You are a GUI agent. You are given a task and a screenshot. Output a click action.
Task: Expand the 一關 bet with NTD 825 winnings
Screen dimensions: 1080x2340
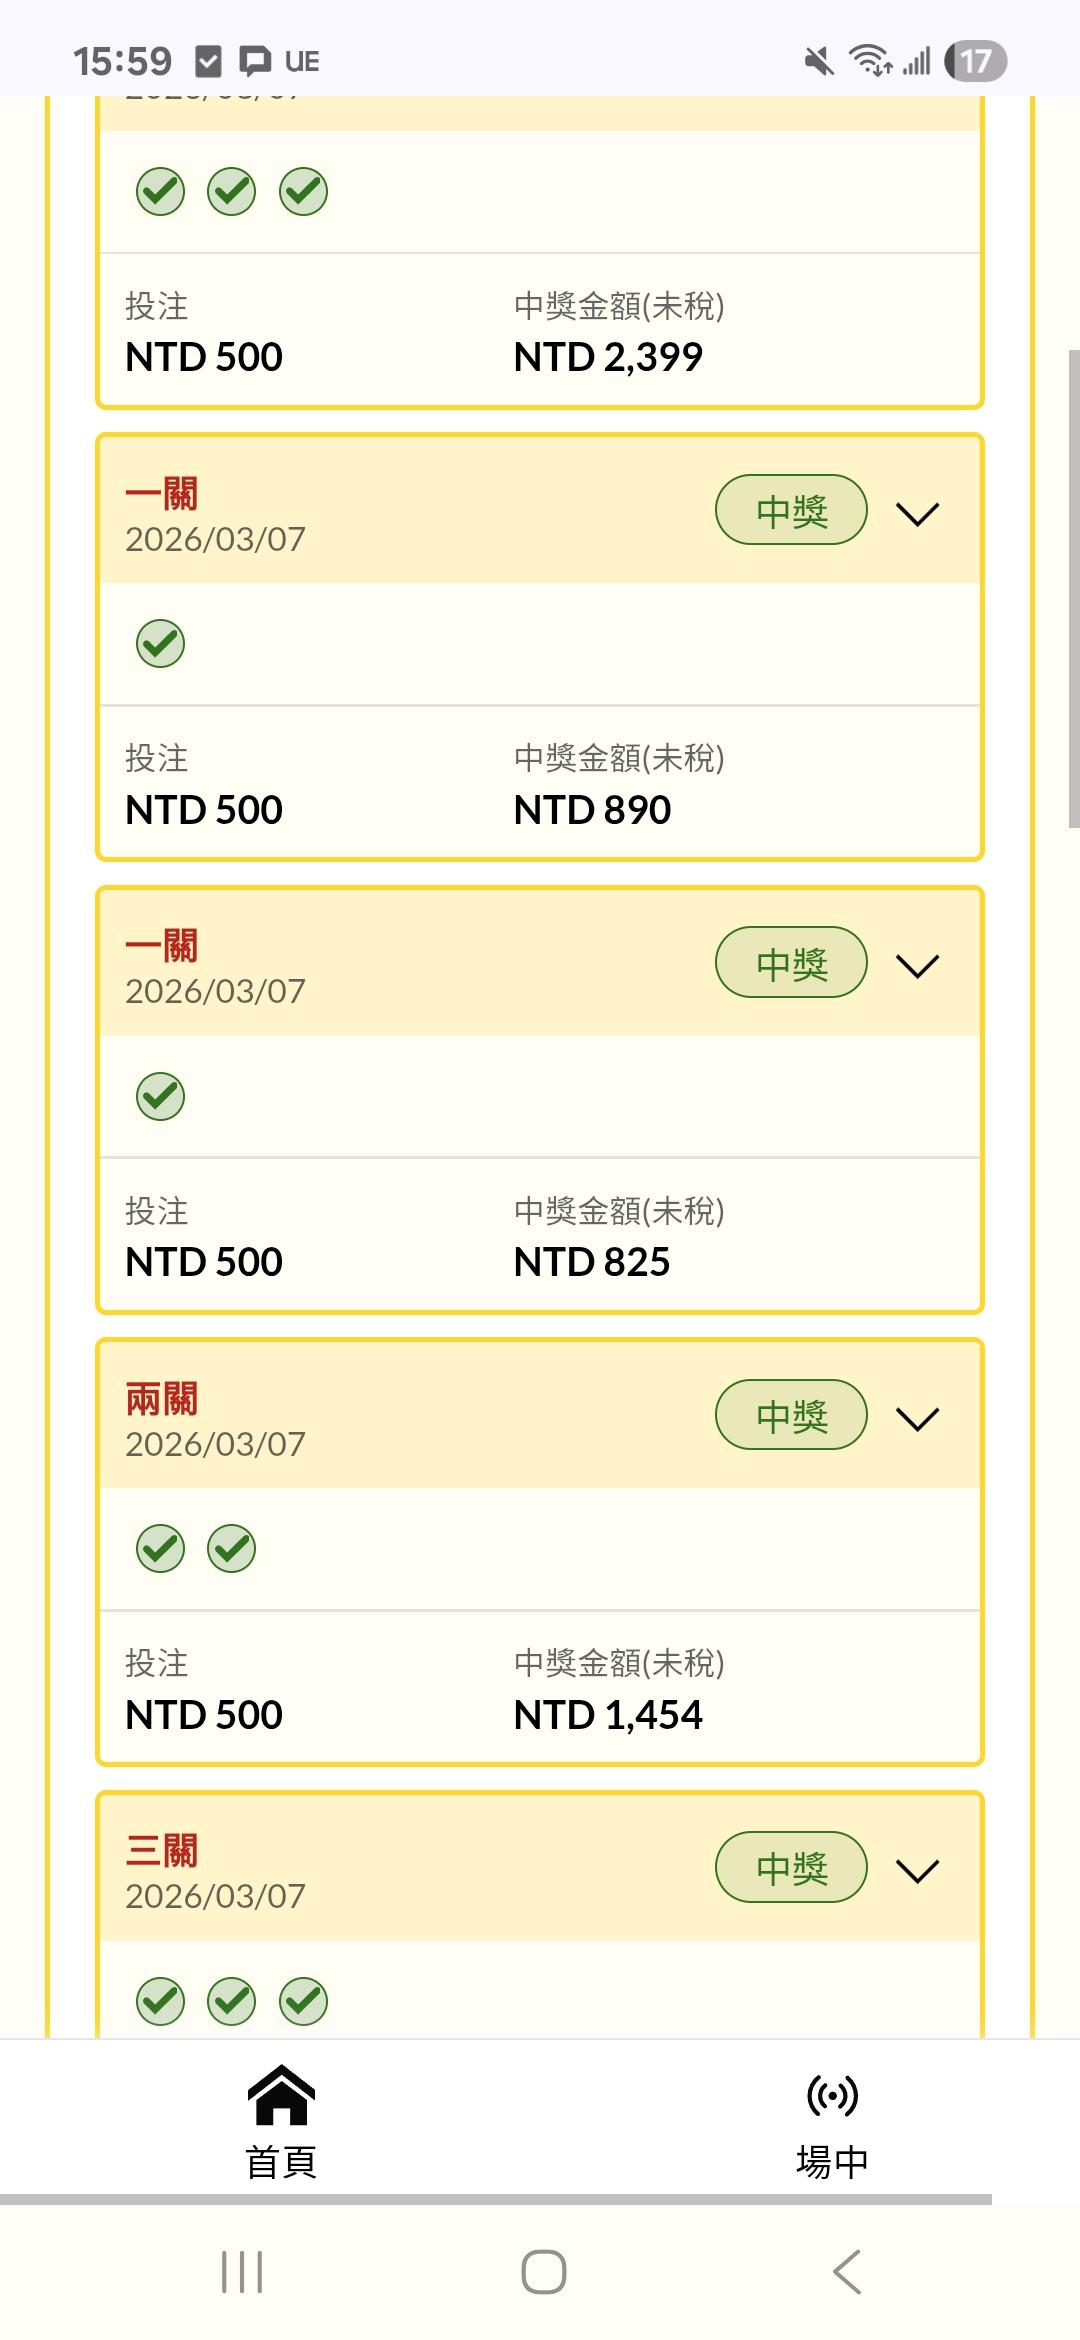point(917,966)
